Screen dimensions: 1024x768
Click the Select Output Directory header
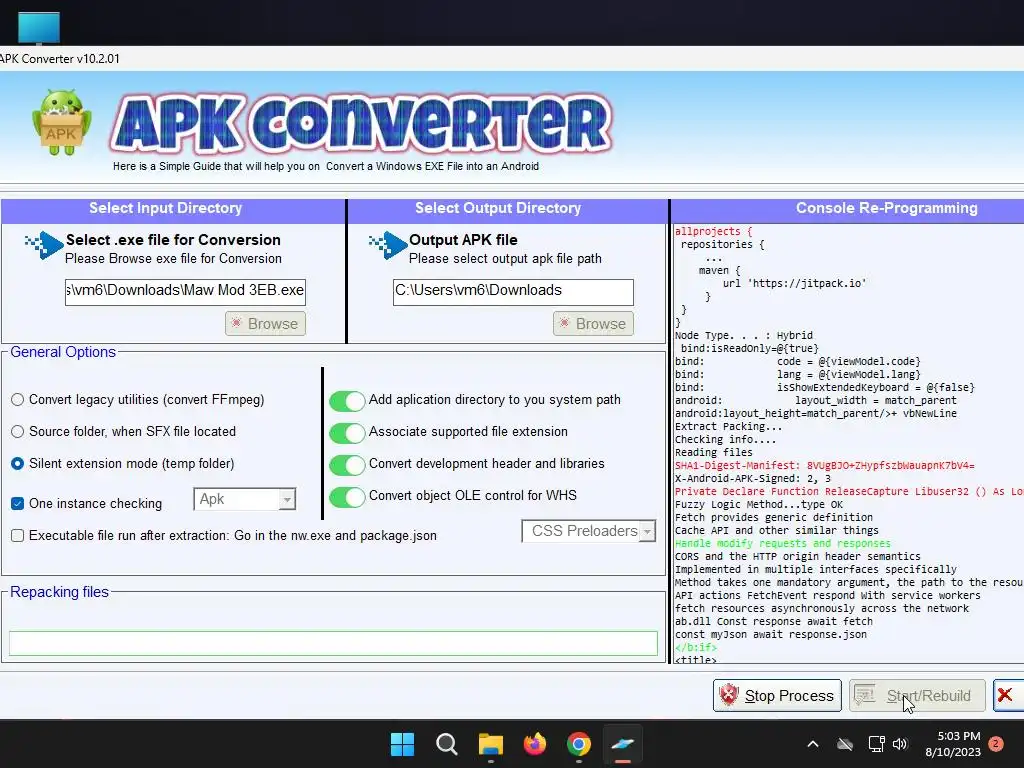498,208
